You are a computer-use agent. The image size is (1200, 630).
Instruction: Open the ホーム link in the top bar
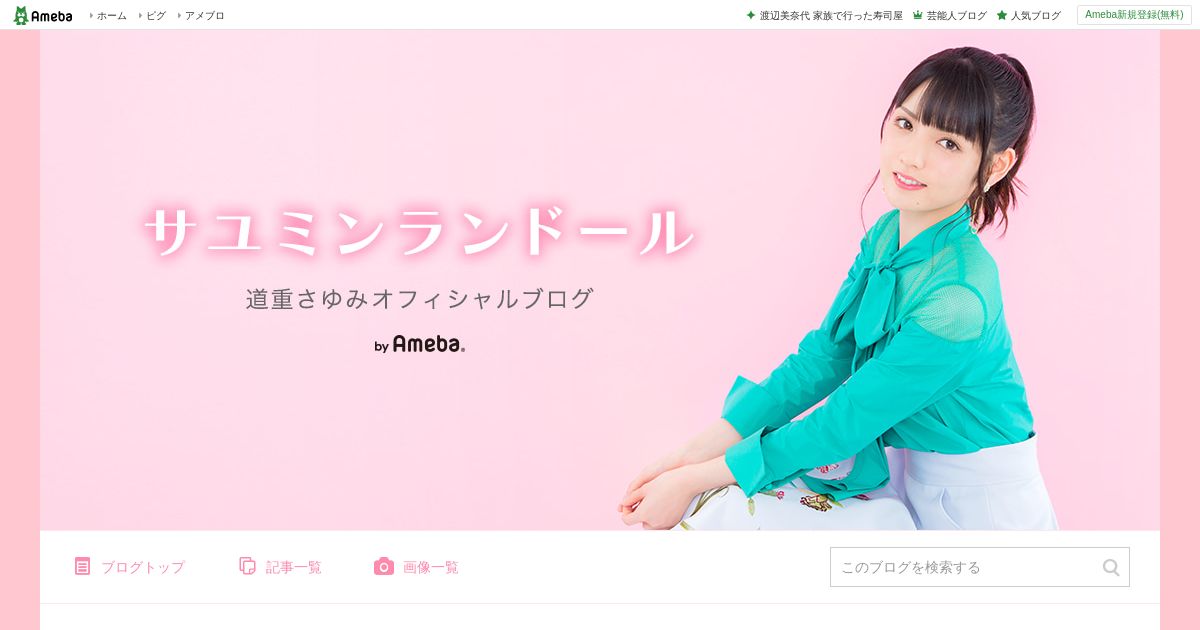click(111, 16)
